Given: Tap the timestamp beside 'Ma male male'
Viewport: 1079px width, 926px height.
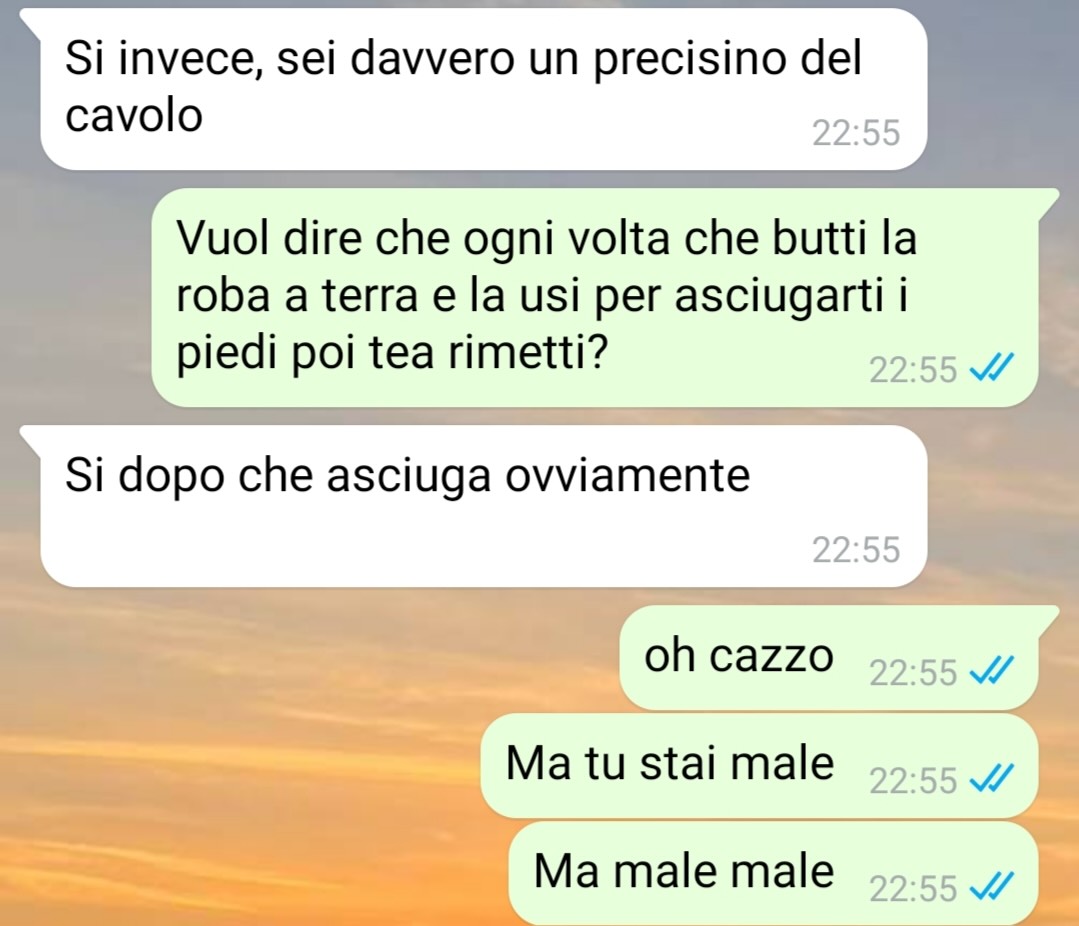Looking at the screenshot, I should (913, 889).
